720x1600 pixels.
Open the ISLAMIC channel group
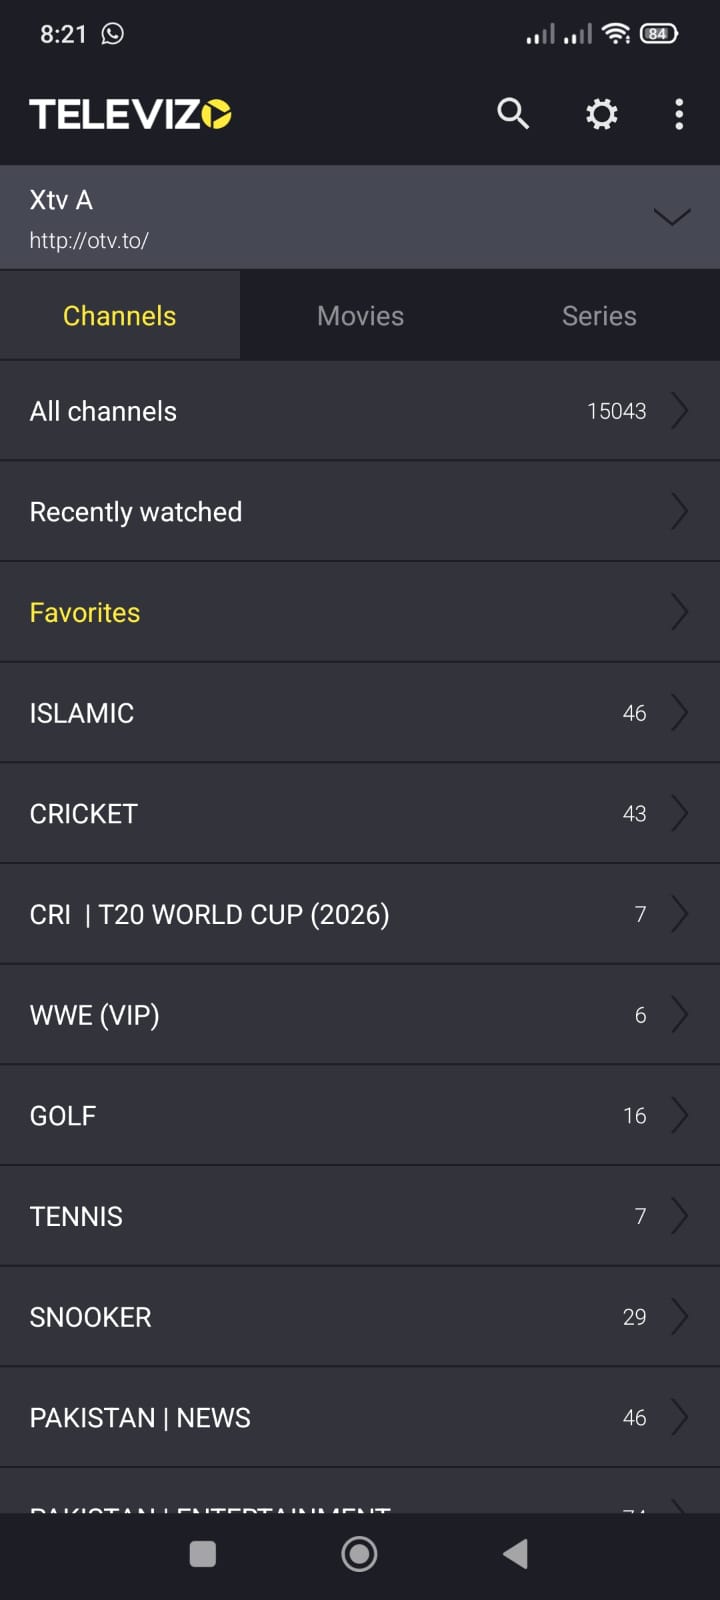pyautogui.click(x=82, y=713)
